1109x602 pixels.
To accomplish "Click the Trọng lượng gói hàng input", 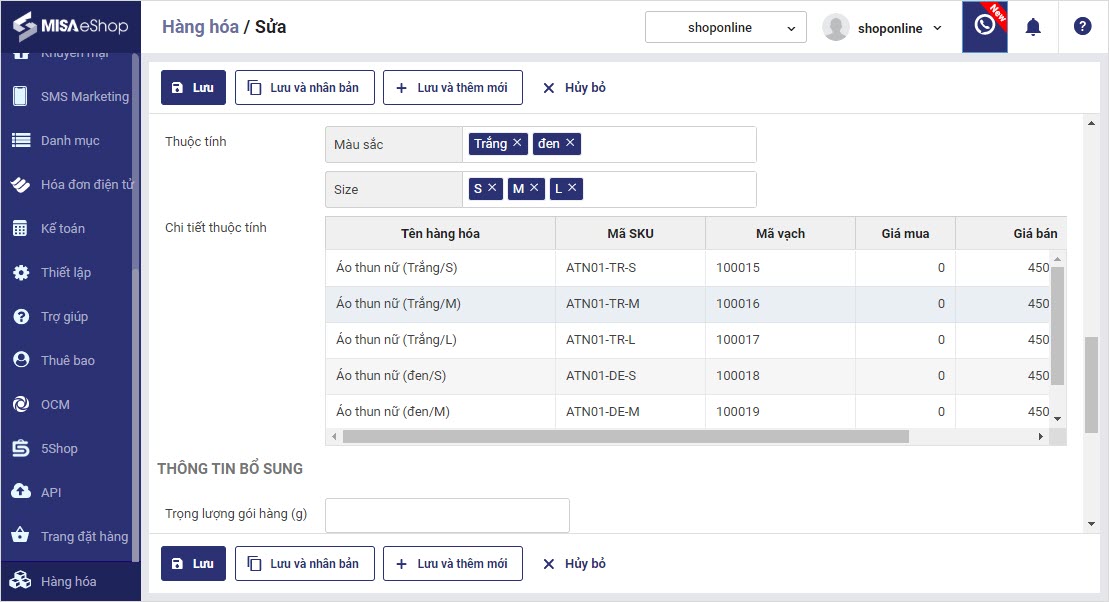I will tap(447, 515).
